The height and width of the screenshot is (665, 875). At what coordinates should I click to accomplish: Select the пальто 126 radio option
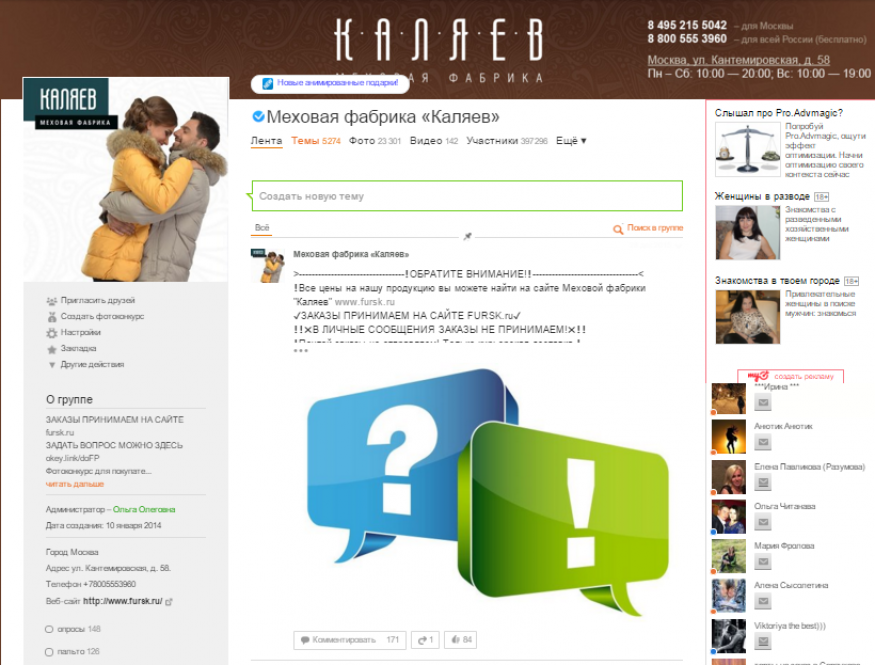tap(49, 652)
